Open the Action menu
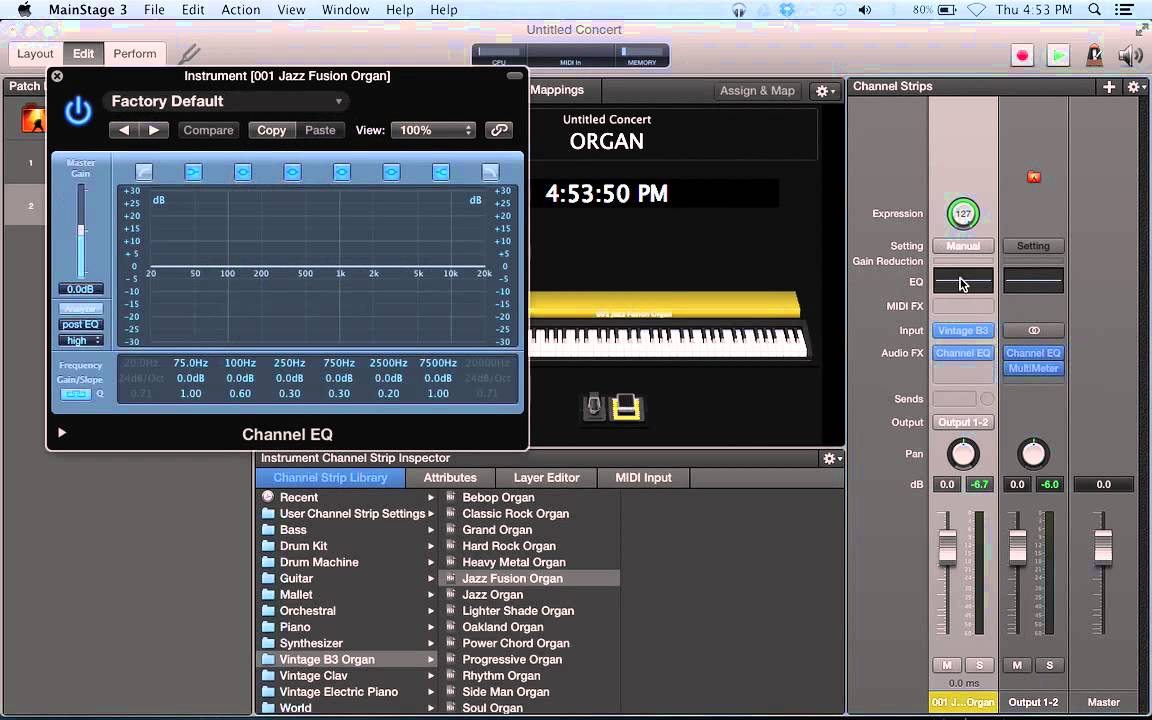The width and height of the screenshot is (1152, 720). tap(240, 10)
